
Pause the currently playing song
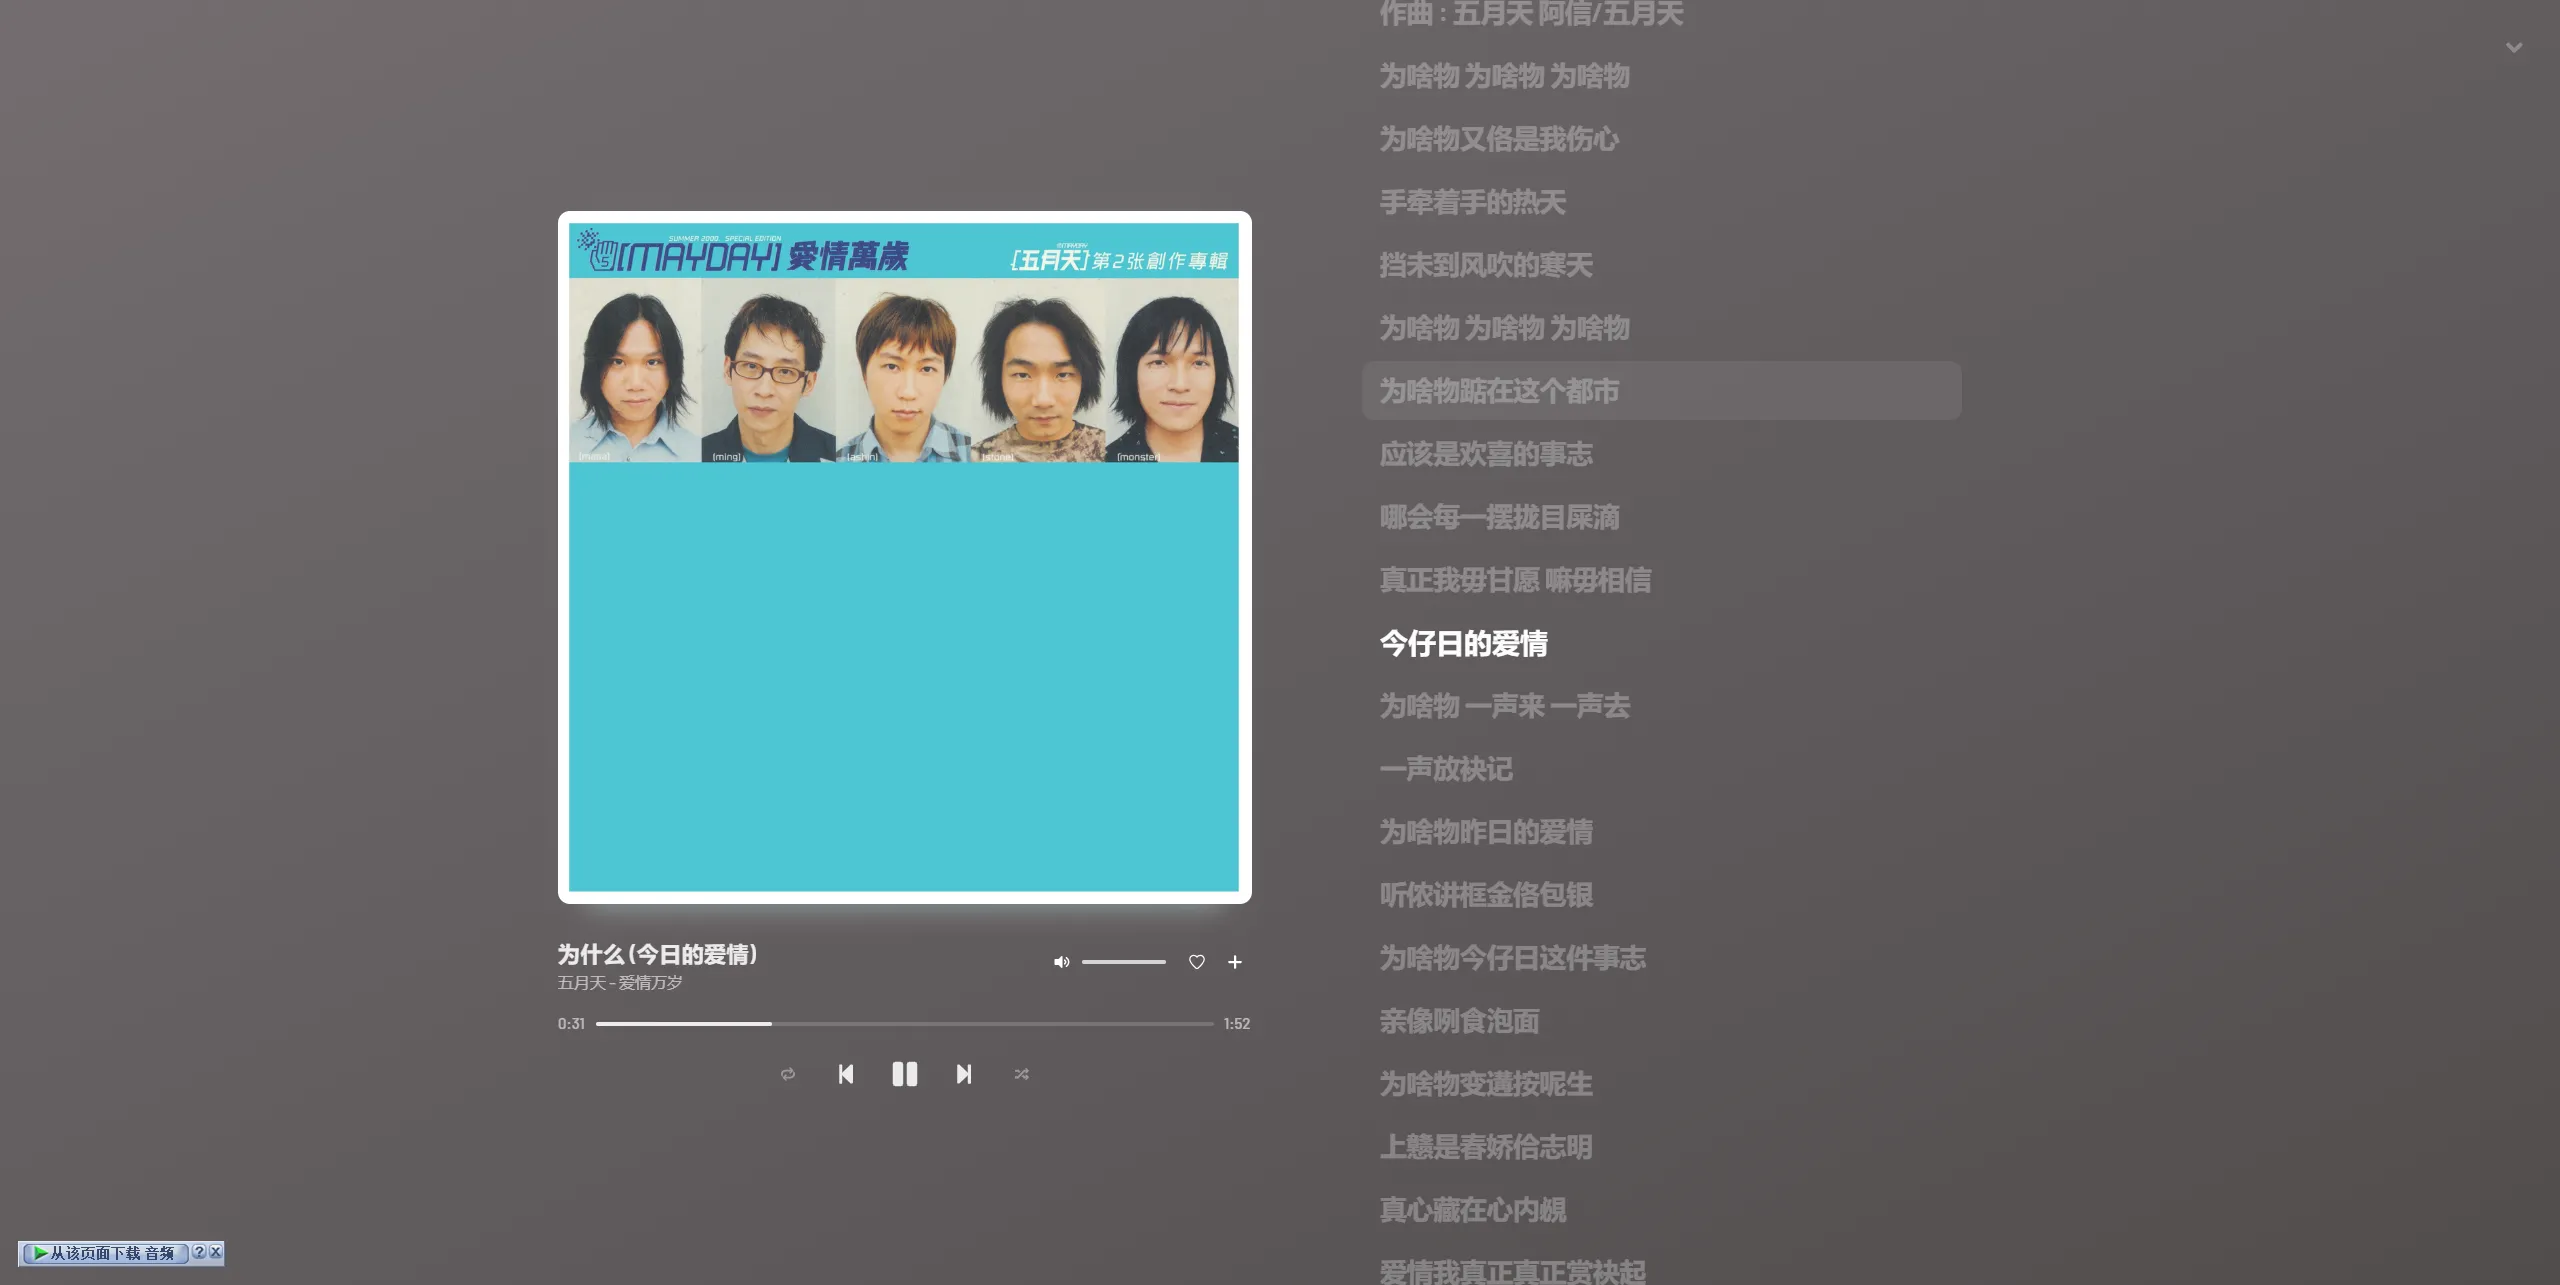coord(903,1073)
